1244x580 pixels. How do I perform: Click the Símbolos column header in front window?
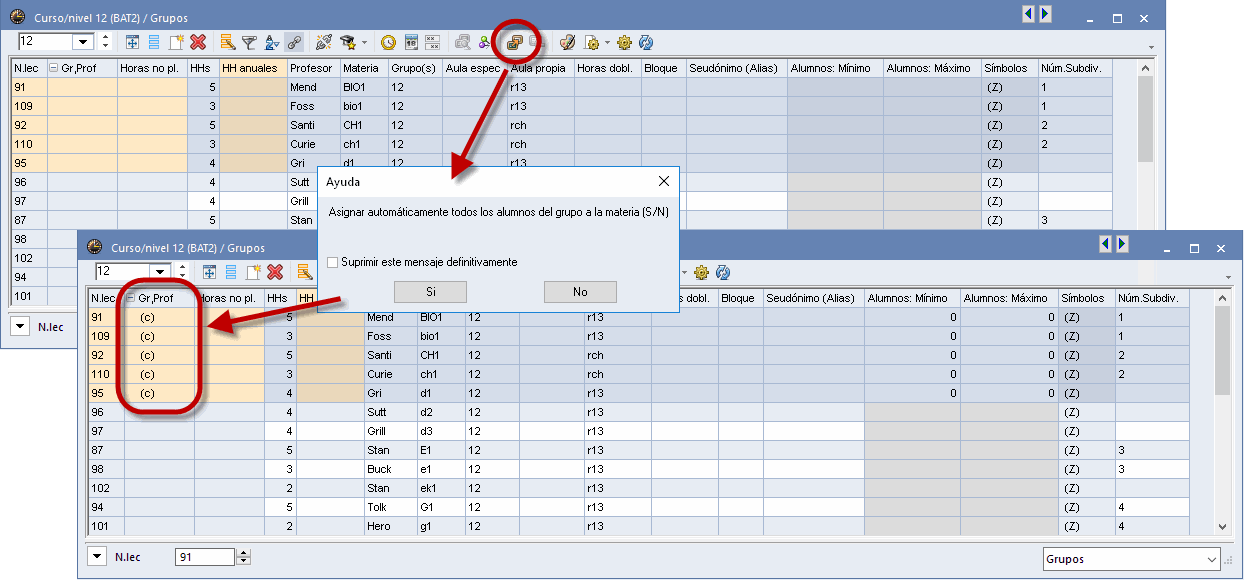pyautogui.click(x=1087, y=298)
